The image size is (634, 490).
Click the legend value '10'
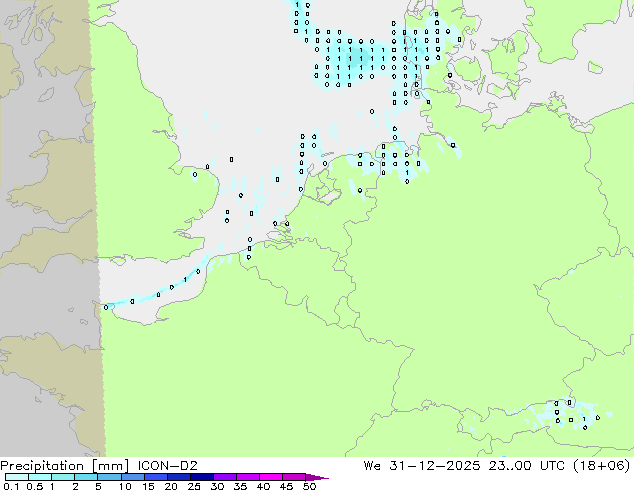[125, 486]
